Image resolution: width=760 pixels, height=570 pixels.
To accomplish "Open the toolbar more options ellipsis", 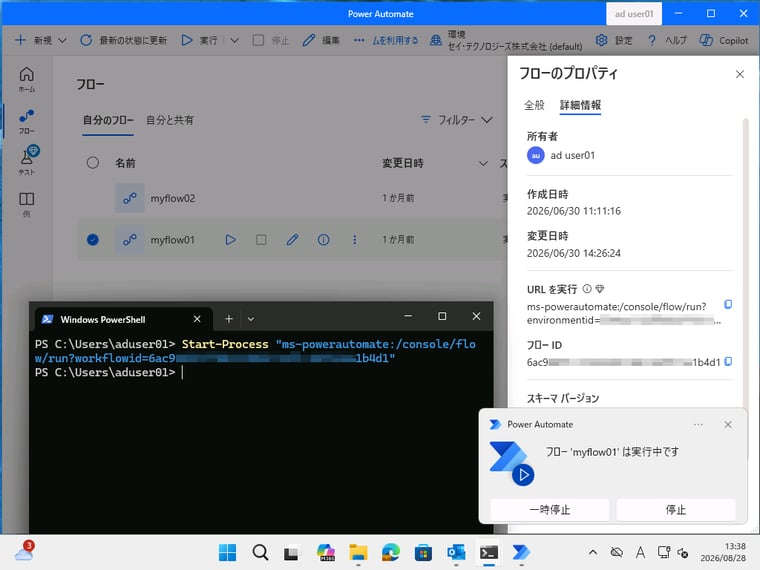I will point(359,40).
